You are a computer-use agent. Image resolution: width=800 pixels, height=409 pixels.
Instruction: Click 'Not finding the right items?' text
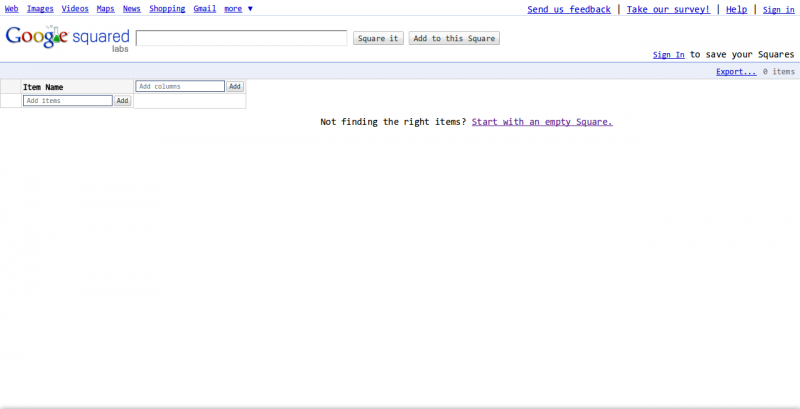pyautogui.click(x=393, y=122)
